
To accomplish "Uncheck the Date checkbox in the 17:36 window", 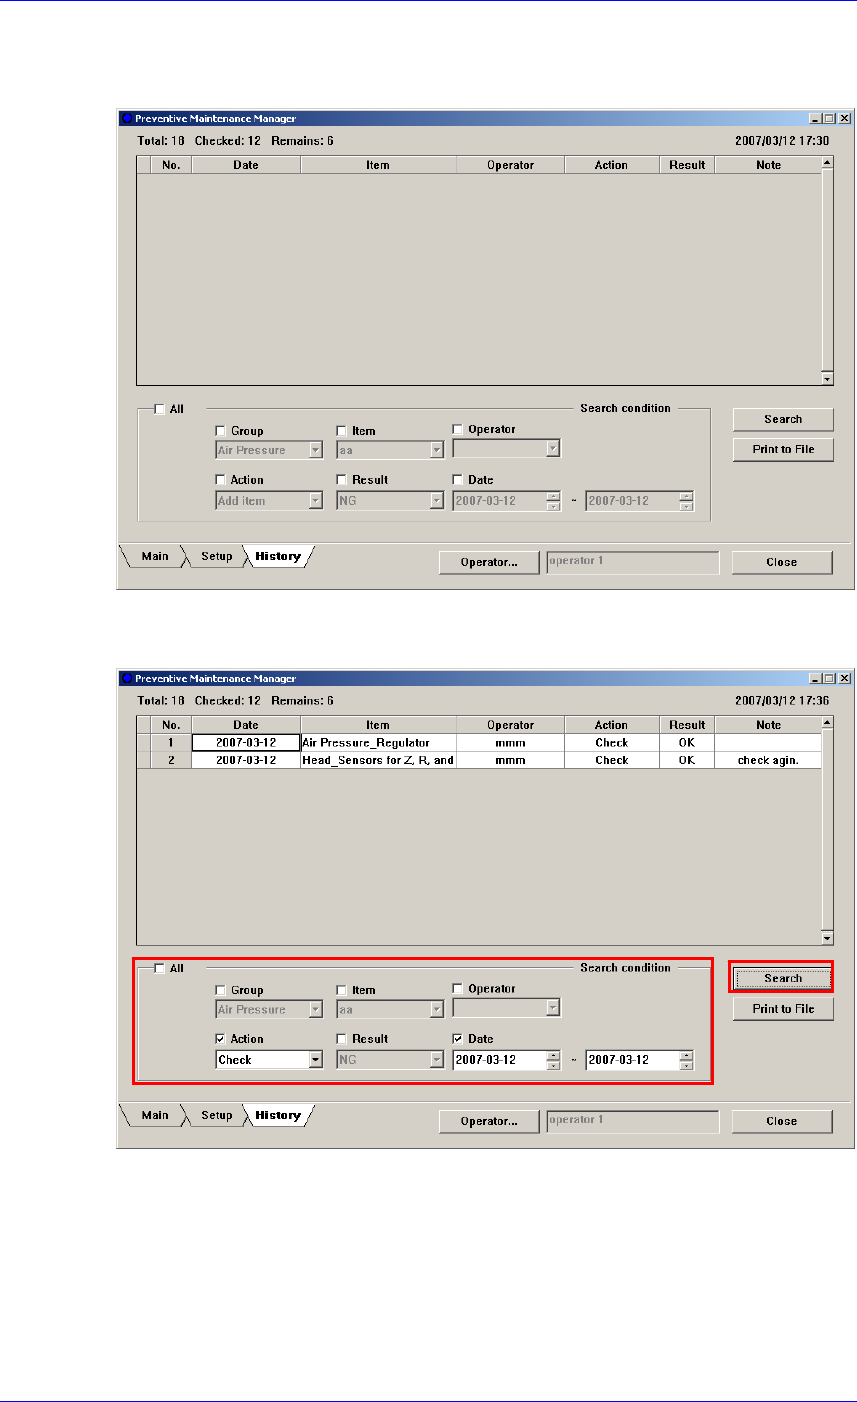I will pos(458,1039).
